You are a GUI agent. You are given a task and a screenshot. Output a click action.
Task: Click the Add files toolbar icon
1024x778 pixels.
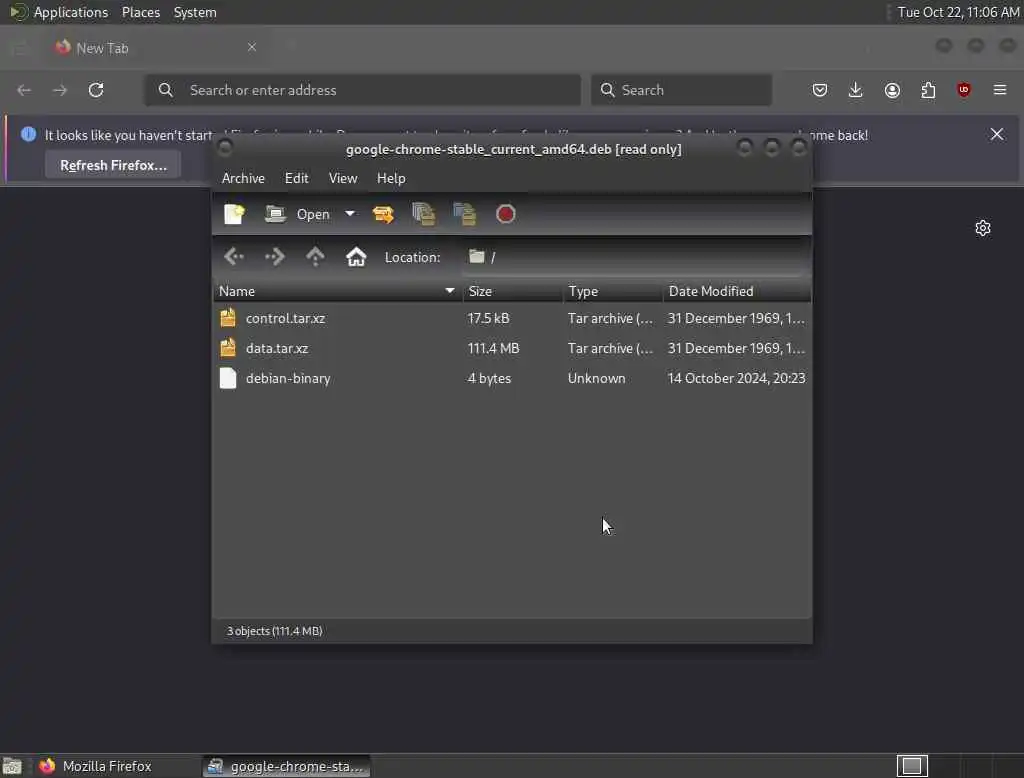[424, 214]
